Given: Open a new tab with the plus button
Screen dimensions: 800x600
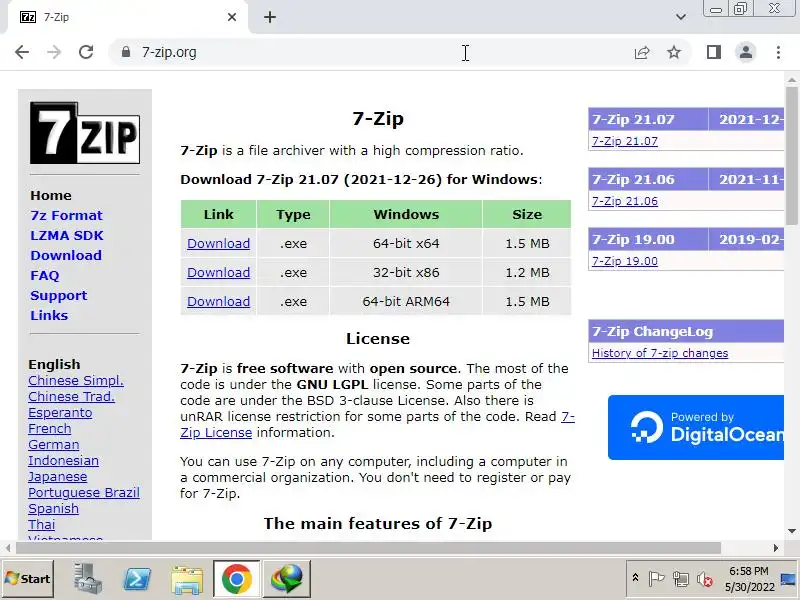Looking at the screenshot, I should pyautogui.click(x=270, y=17).
